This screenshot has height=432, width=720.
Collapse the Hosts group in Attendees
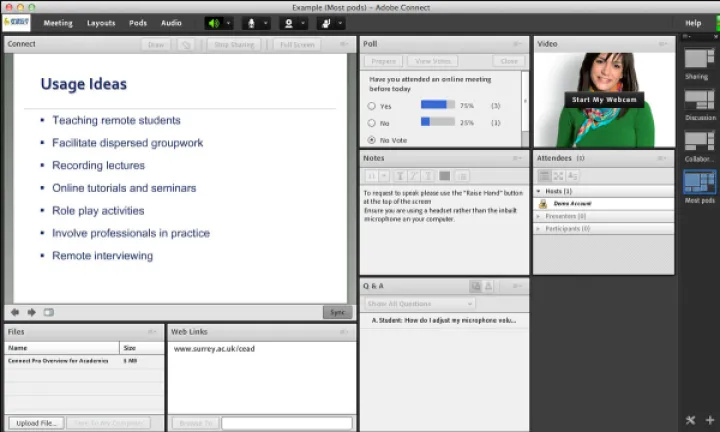(x=540, y=190)
